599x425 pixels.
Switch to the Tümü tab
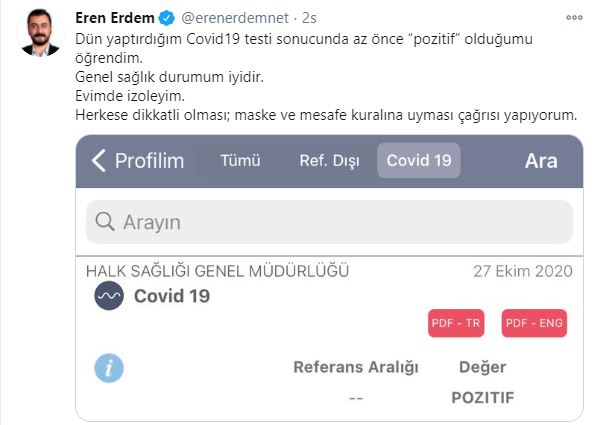point(240,160)
